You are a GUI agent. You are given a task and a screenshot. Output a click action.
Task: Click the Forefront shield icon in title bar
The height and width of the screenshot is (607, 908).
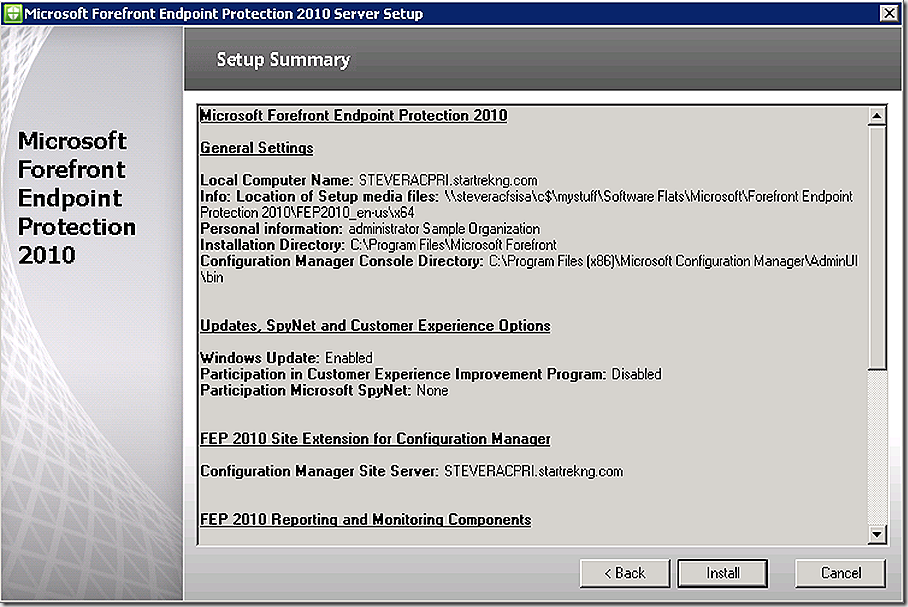(x=12, y=13)
